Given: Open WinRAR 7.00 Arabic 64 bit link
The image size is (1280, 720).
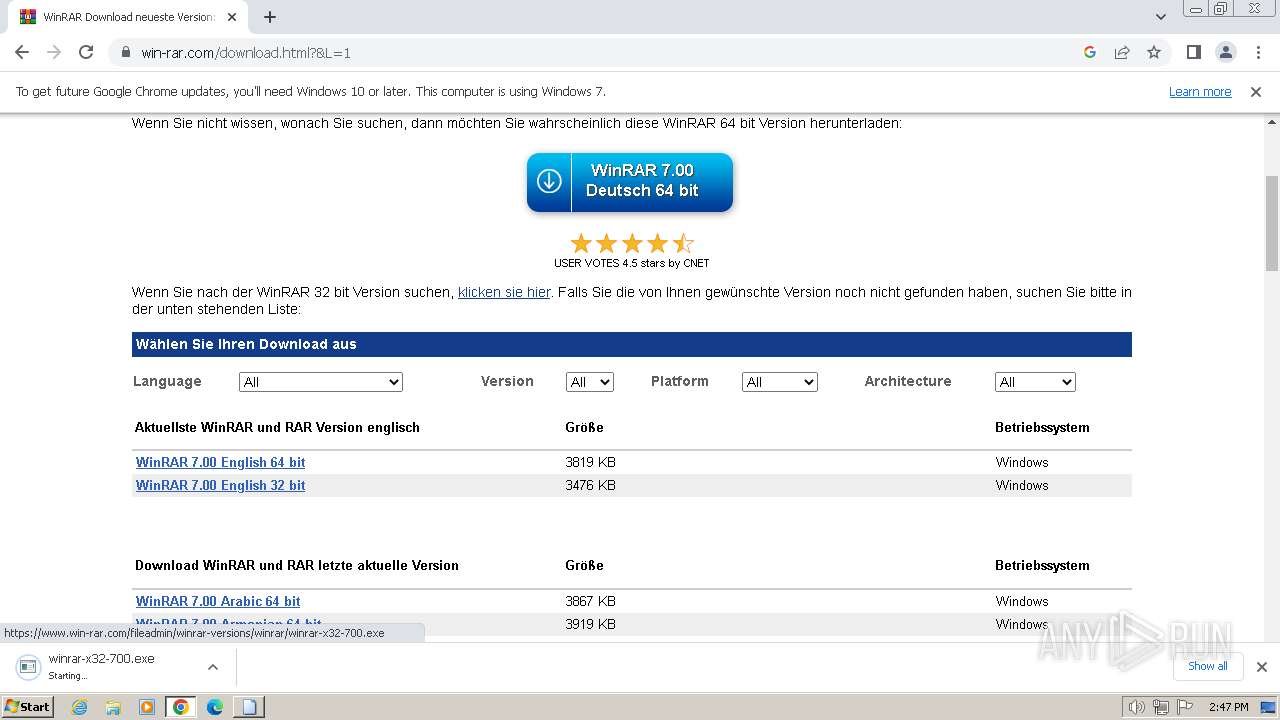Looking at the screenshot, I should 218,601.
